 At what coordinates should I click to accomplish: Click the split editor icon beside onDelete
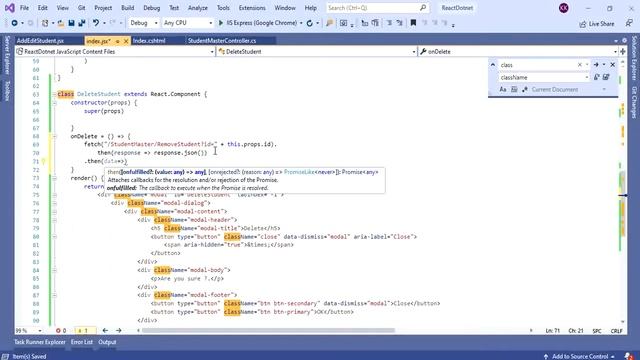pos(623,51)
